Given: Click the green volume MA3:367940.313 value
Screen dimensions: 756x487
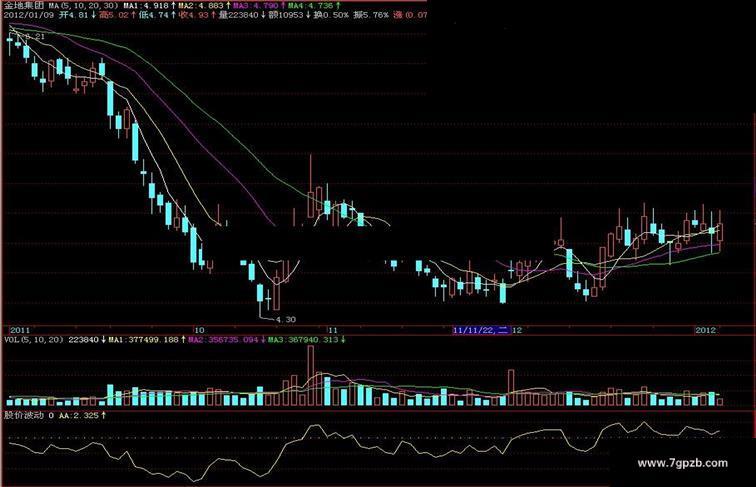Looking at the screenshot, I should [303, 340].
